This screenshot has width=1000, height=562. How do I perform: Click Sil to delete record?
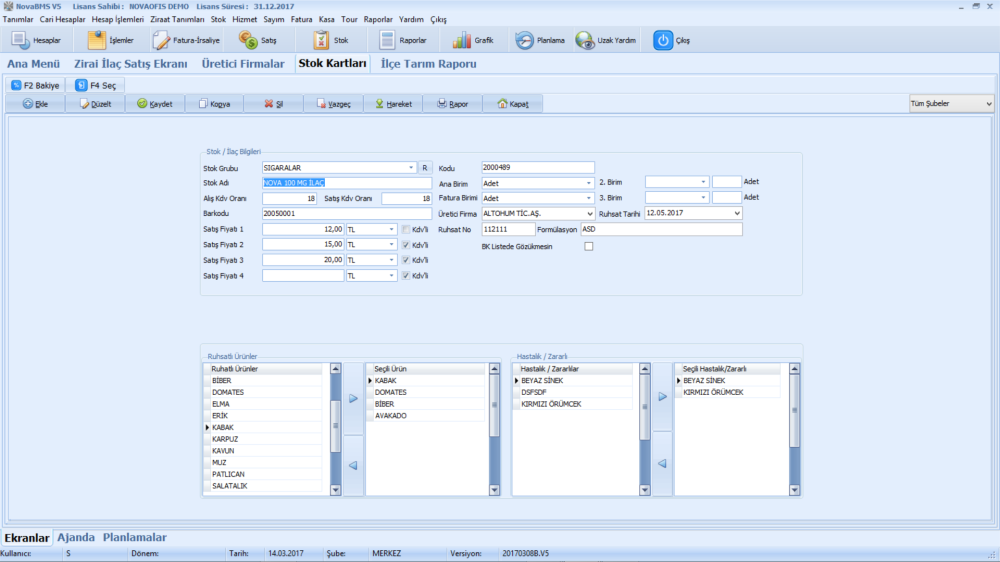coord(274,103)
